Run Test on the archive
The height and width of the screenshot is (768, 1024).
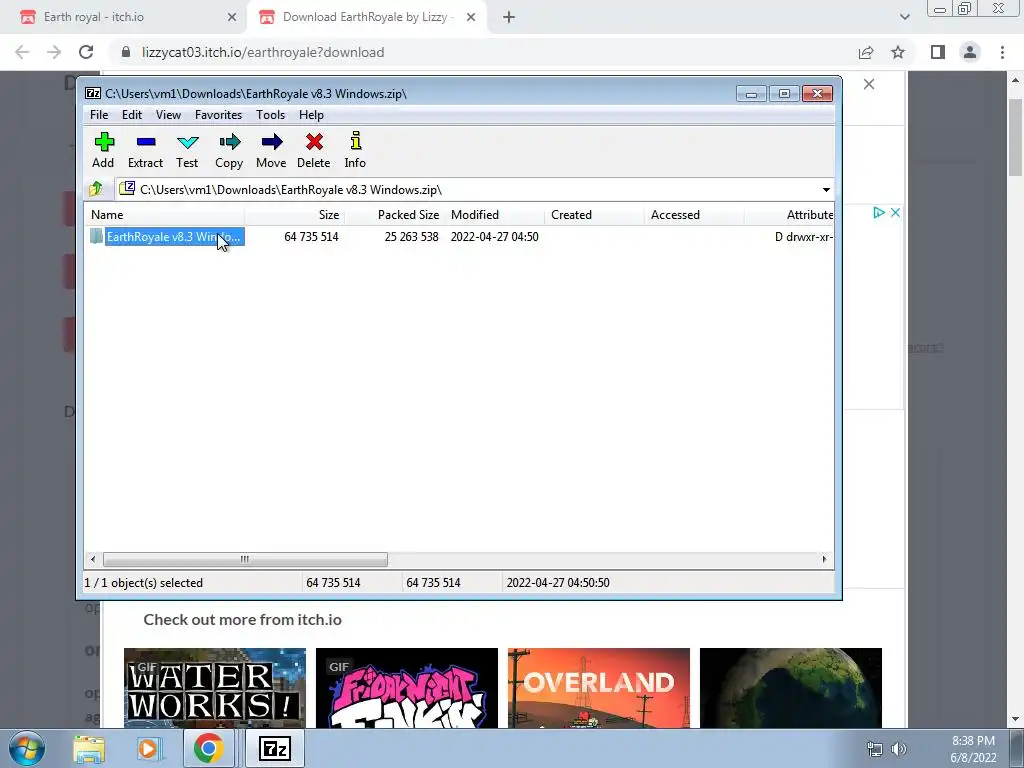coord(187,150)
